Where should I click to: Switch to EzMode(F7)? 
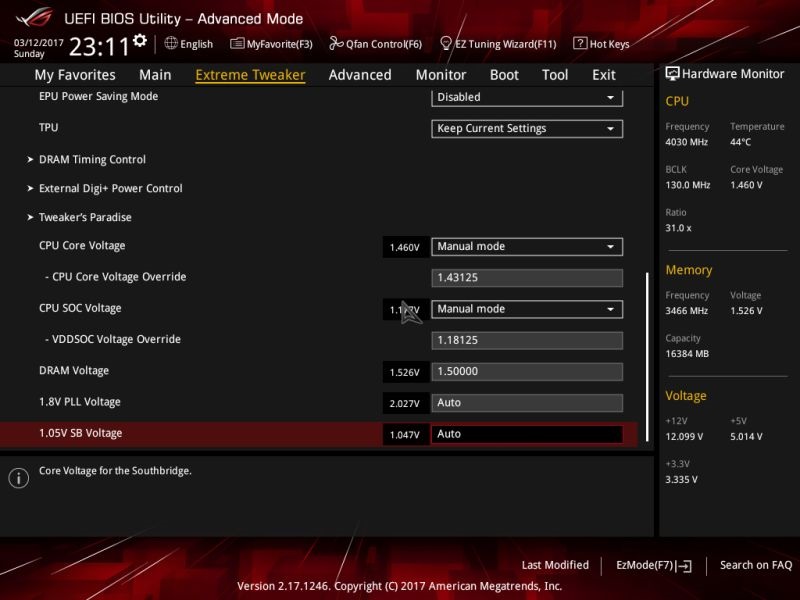[x=645, y=565]
